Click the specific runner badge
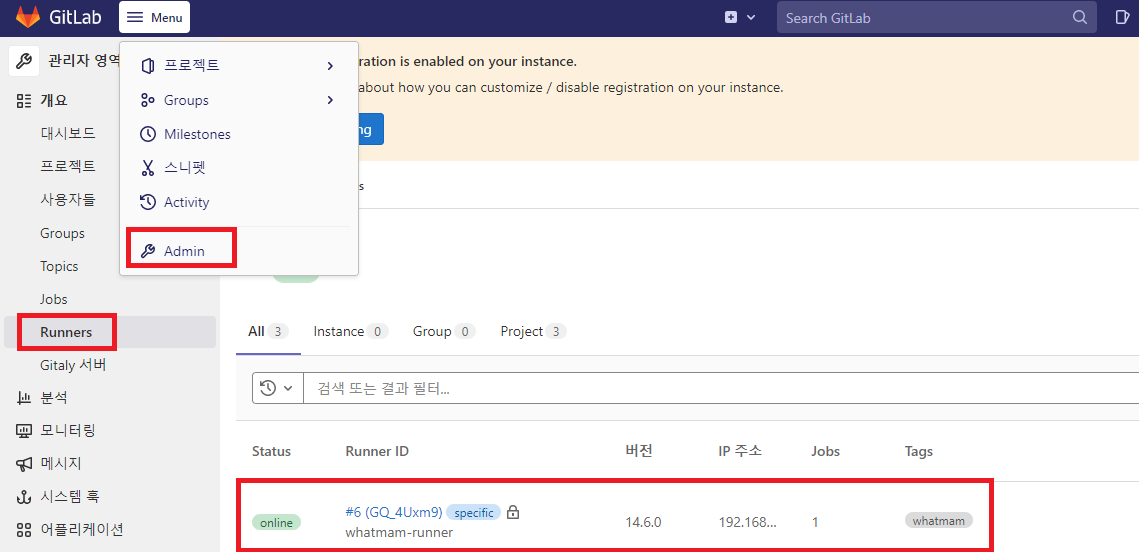1139x552 pixels. point(473,513)
